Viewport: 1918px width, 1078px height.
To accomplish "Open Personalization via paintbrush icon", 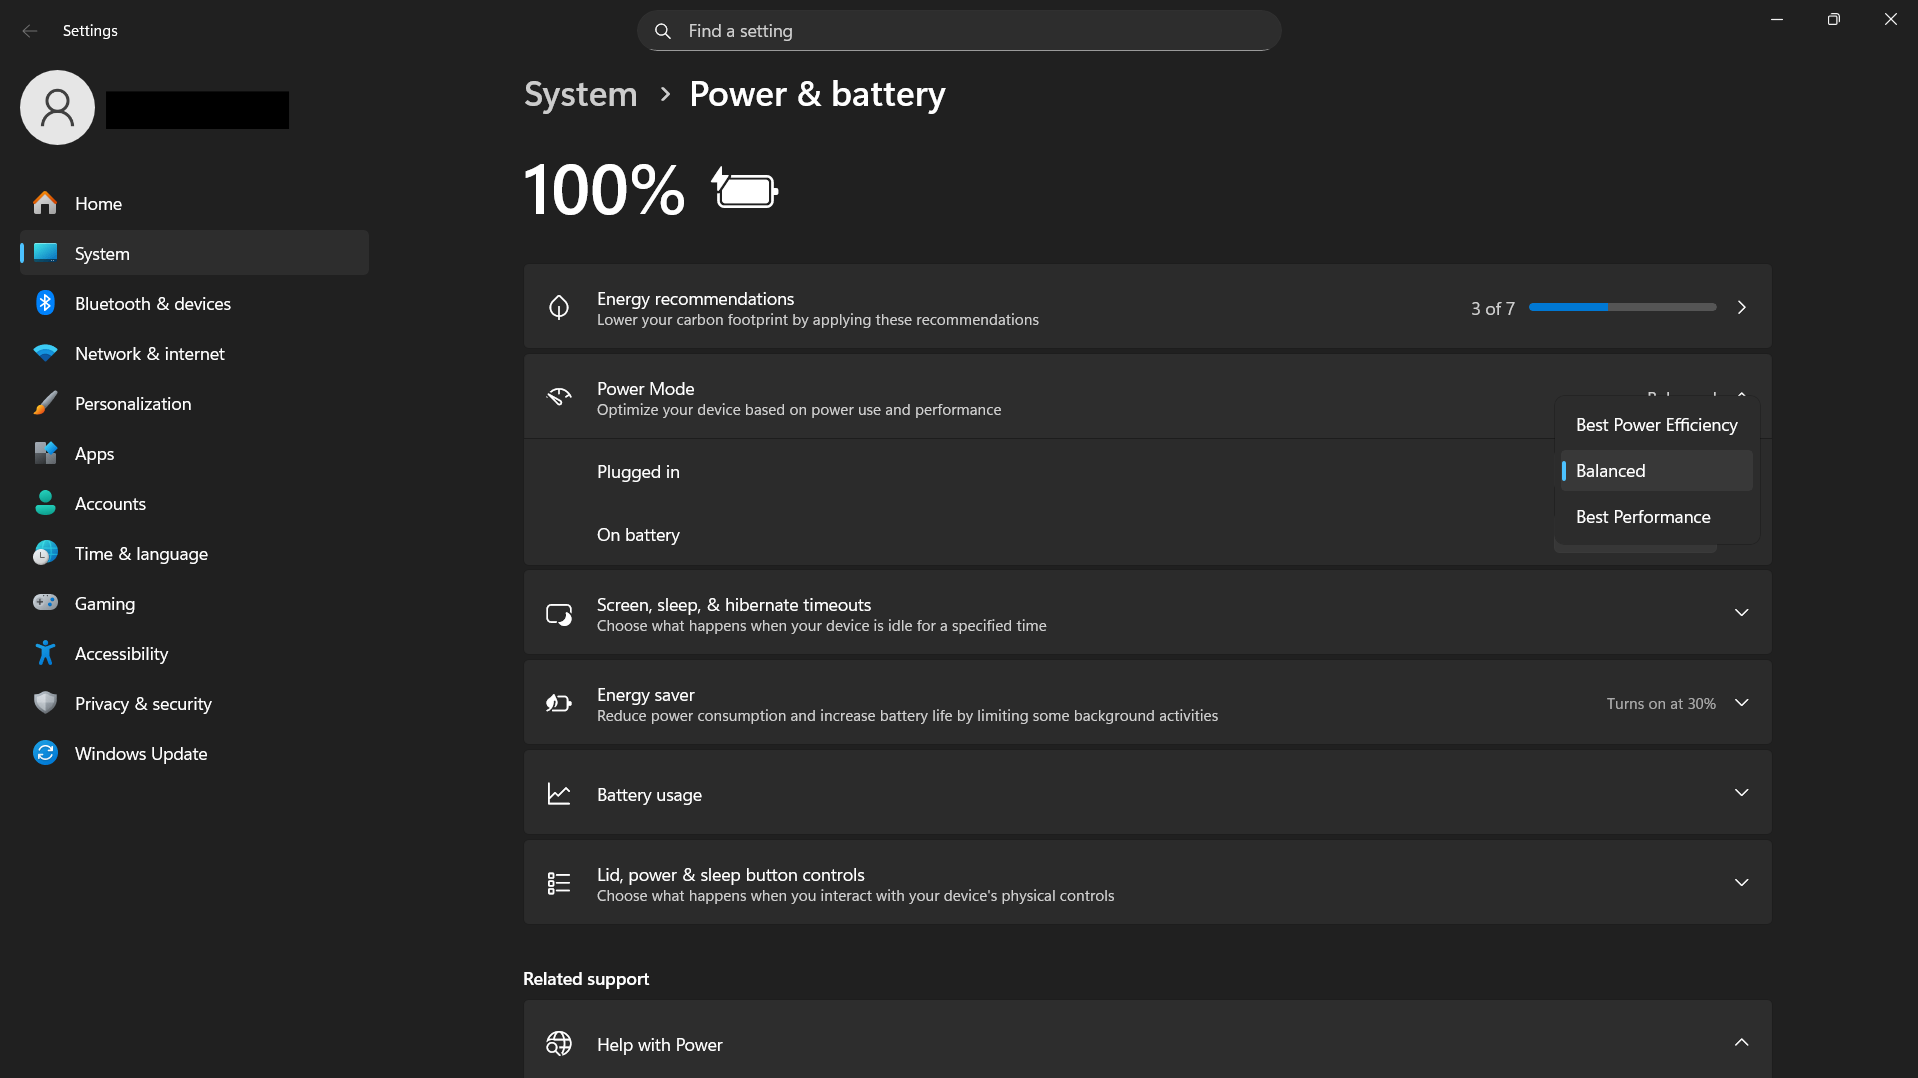I will [45, 403].
